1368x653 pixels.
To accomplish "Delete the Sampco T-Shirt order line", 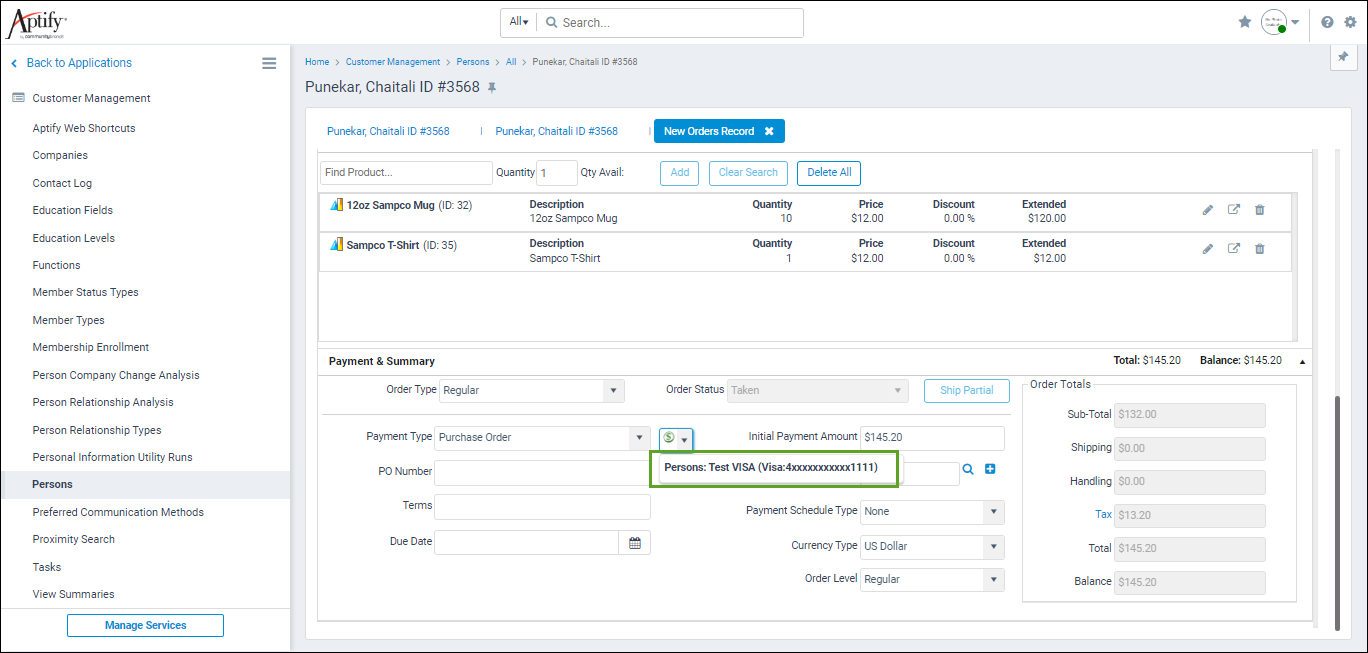I will click(x=1259, y=249).
